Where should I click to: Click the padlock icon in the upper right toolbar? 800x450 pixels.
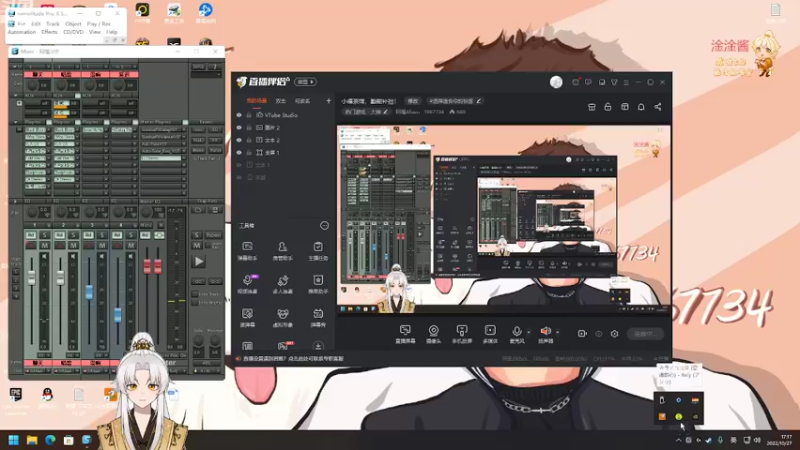tap(608, 107)
